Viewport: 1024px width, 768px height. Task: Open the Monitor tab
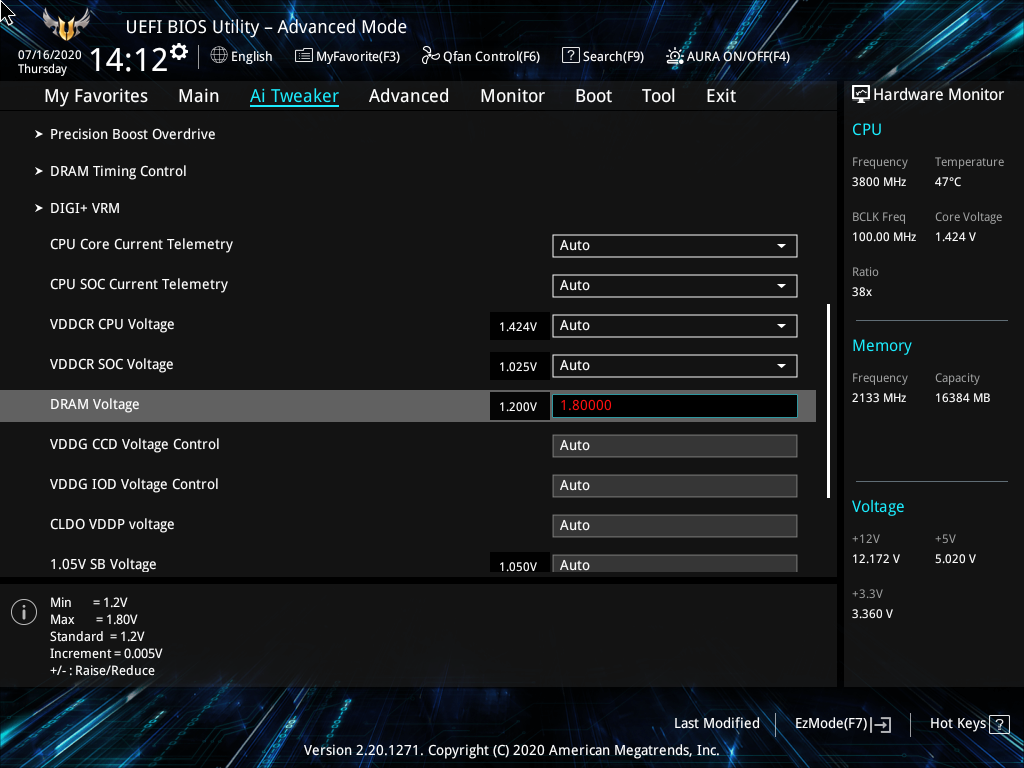[x=512, y=96]
